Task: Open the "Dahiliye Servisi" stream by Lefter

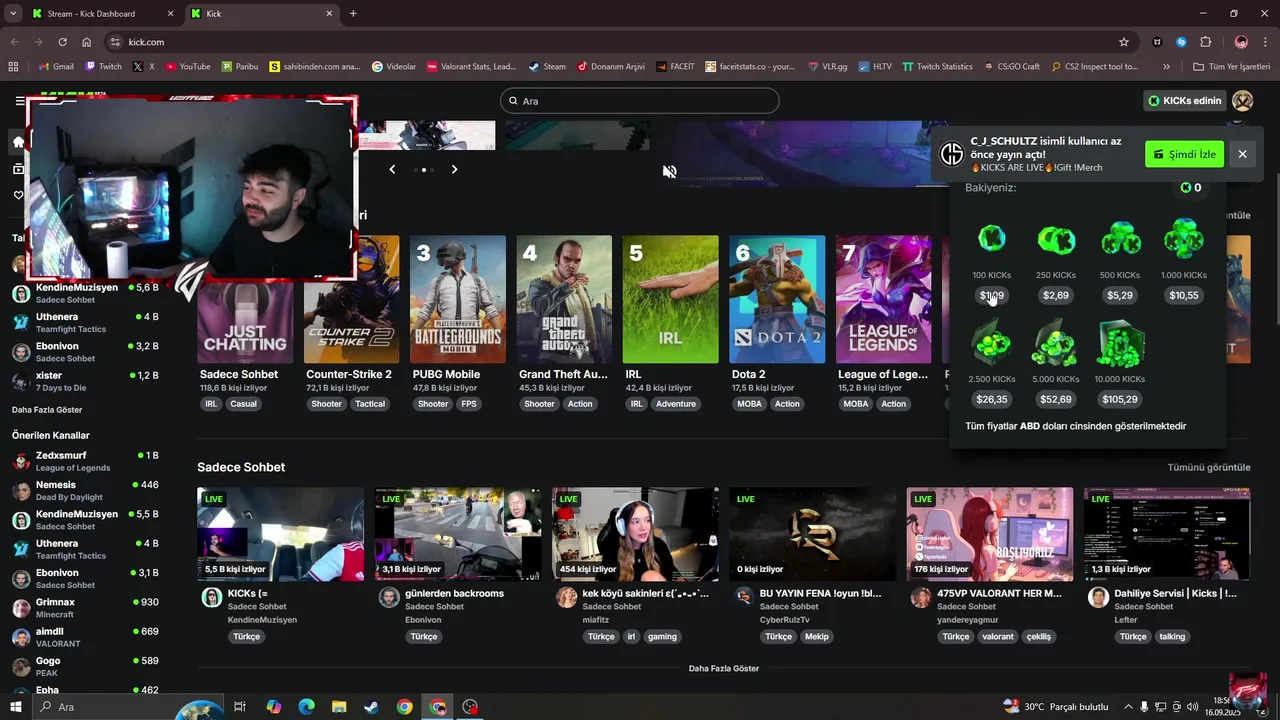Action: [1166, 534]
